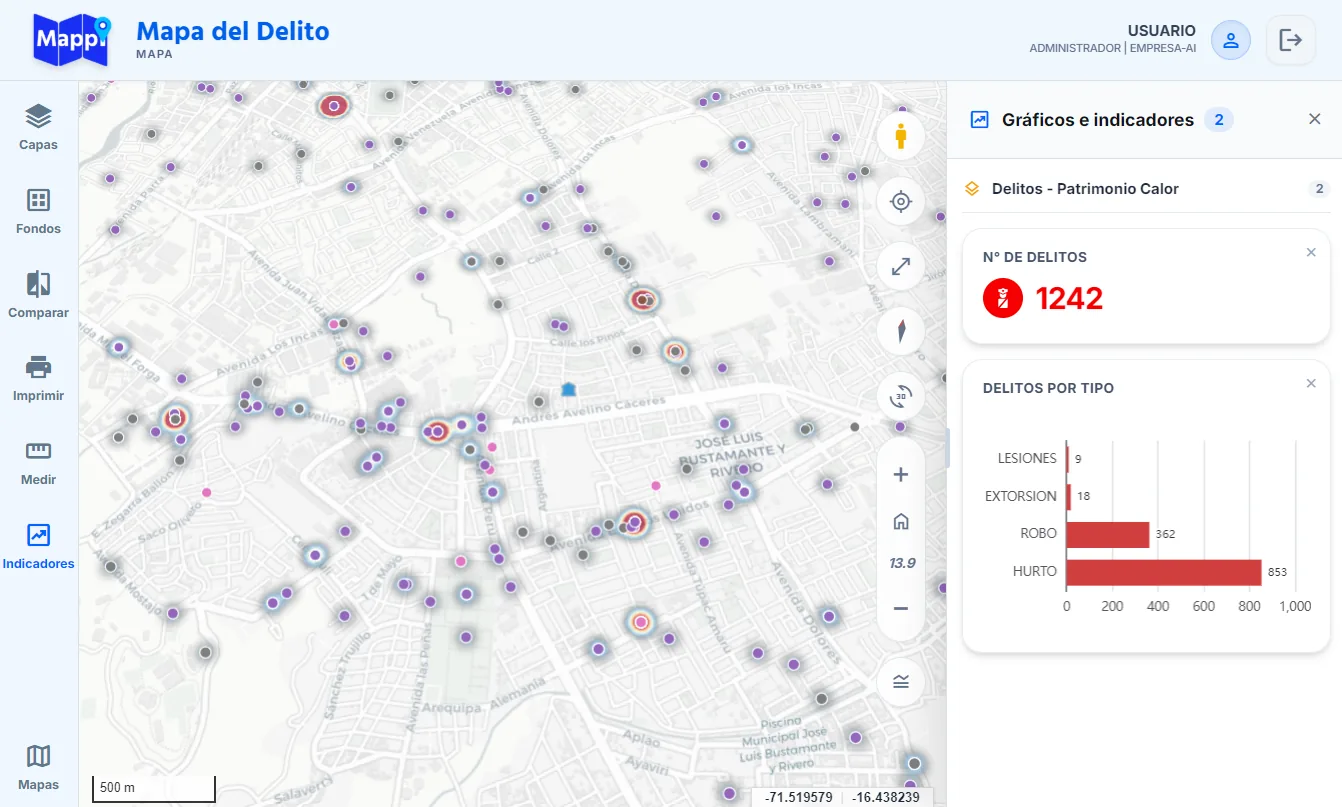
Task: Click the ADMINISTRADOR | EMPRESA-AI label
Action: click(x=1113, y=48)
